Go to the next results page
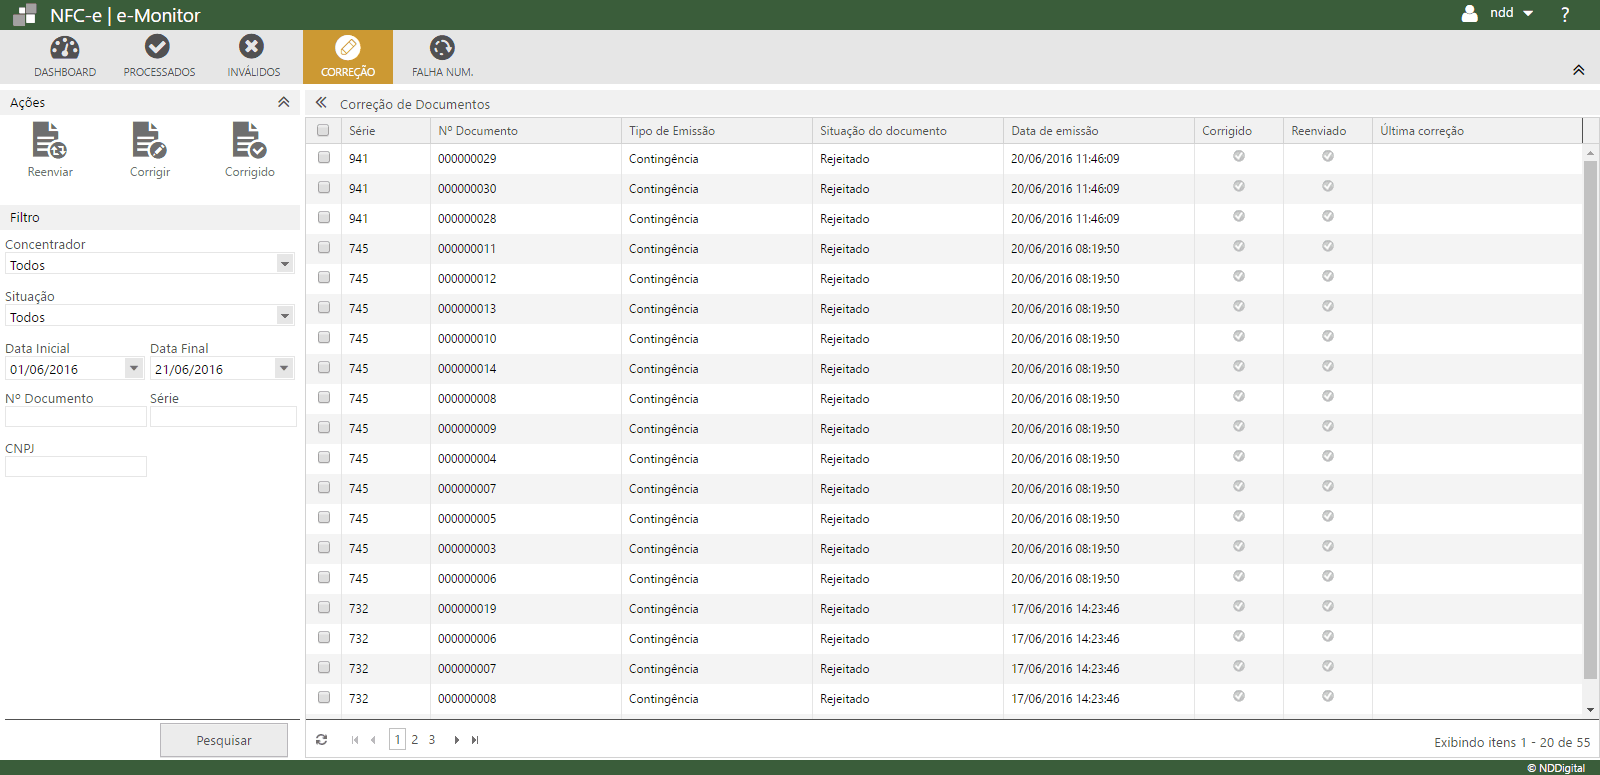Image resolution: width=1600 pixels, height=775 pixels. point(457,740)
